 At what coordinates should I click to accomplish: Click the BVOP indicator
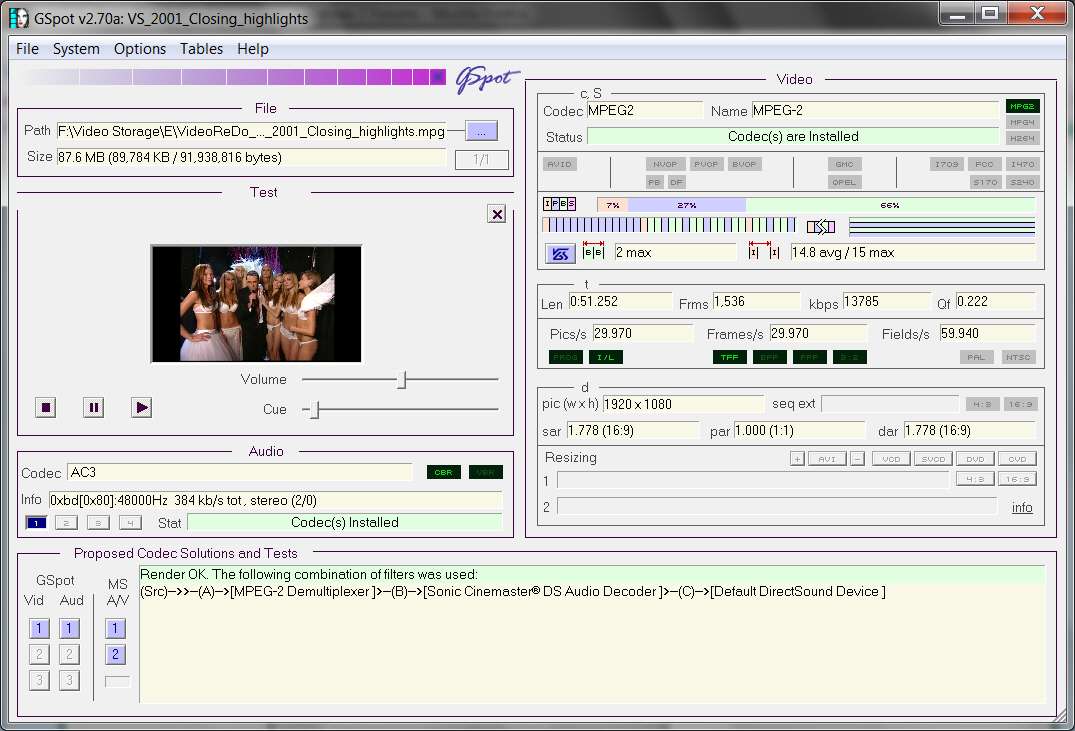pos(745,165)
